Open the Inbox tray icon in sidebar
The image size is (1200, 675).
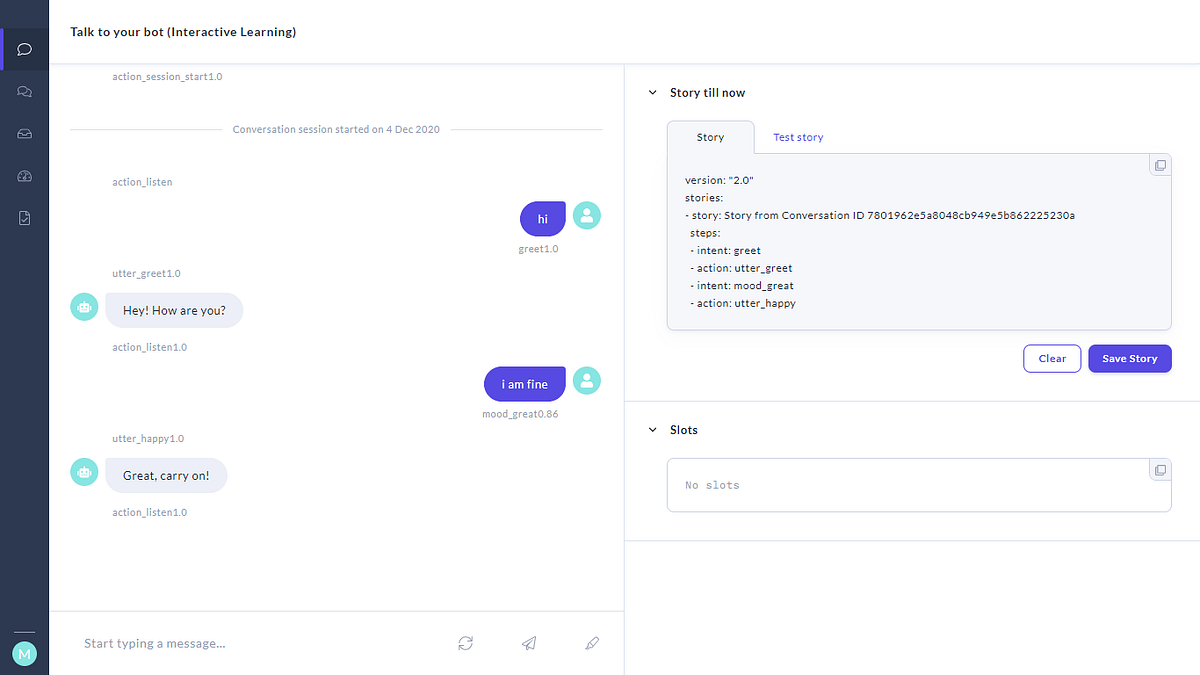pos(24,133)
